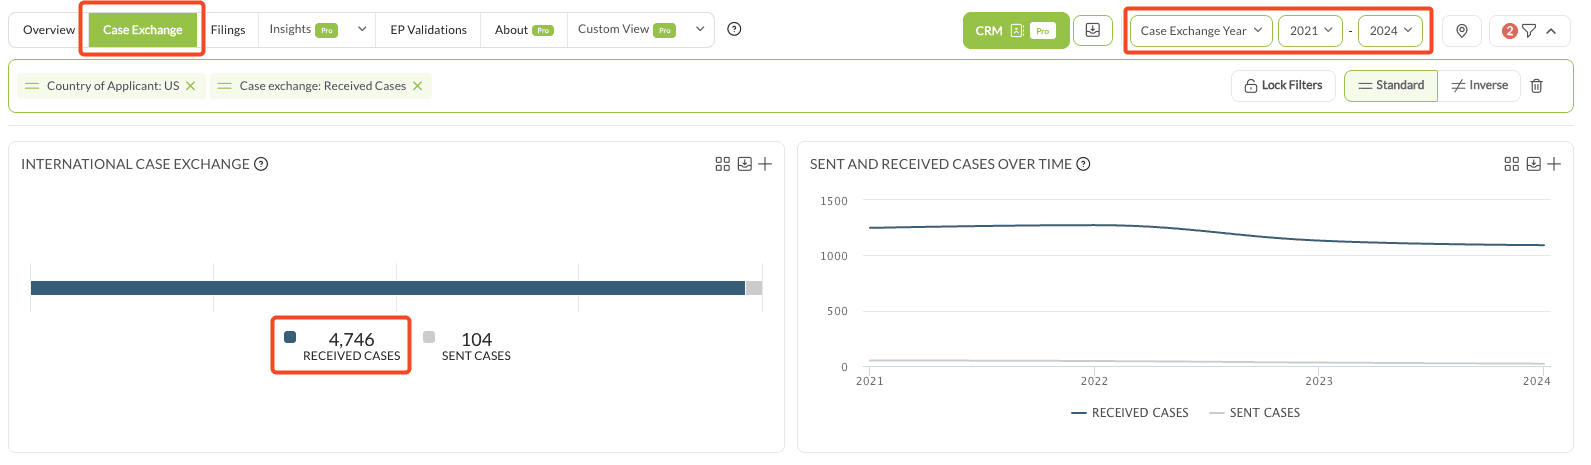Click the filter funnel icon with badge

(1520, 31)
